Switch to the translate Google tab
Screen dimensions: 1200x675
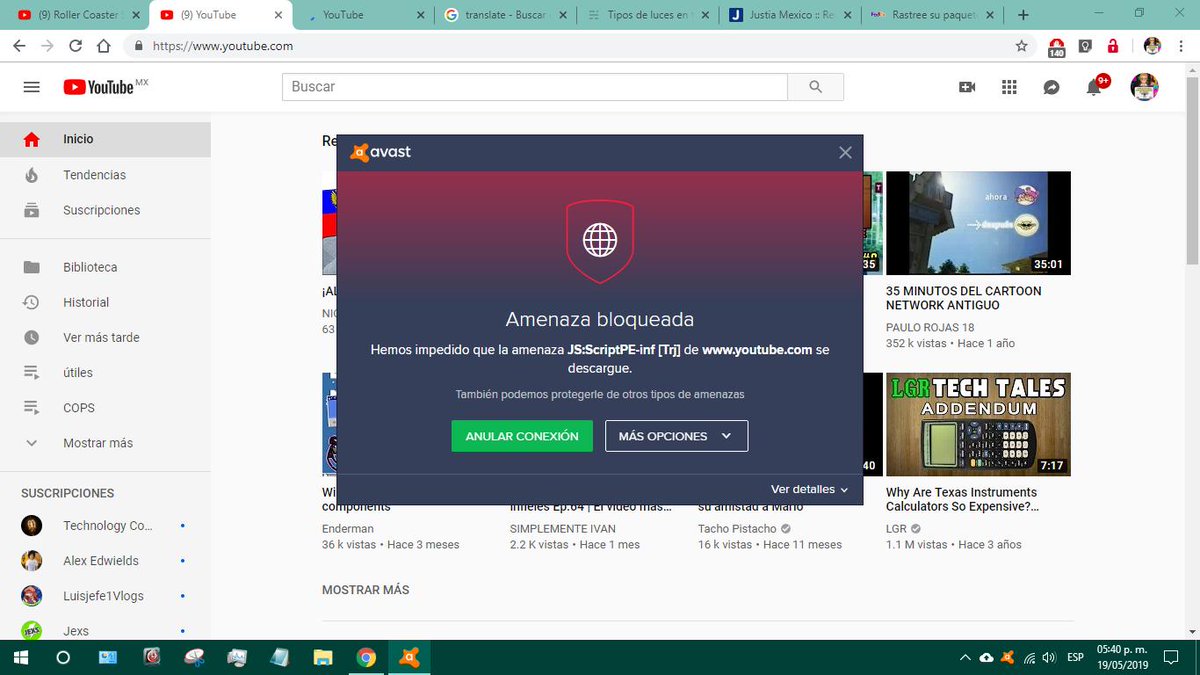tap(505, 15)
